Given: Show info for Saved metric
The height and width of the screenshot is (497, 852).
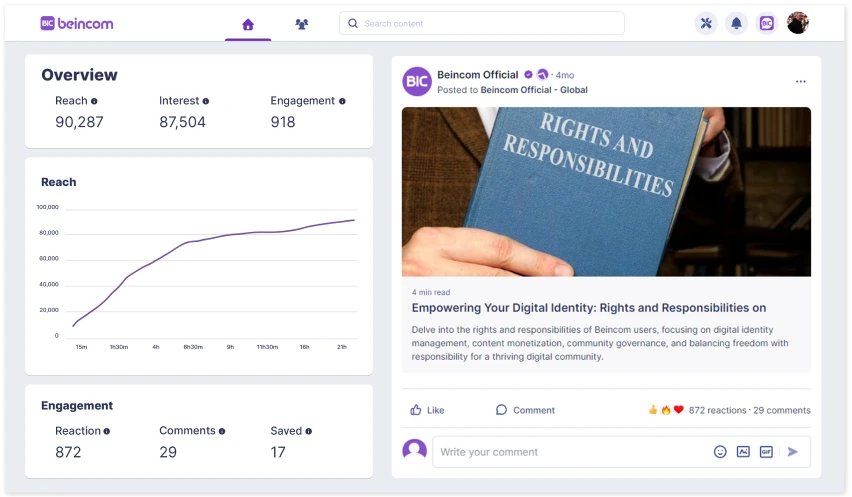Looking at the screenshot, I should pos(309,431).
